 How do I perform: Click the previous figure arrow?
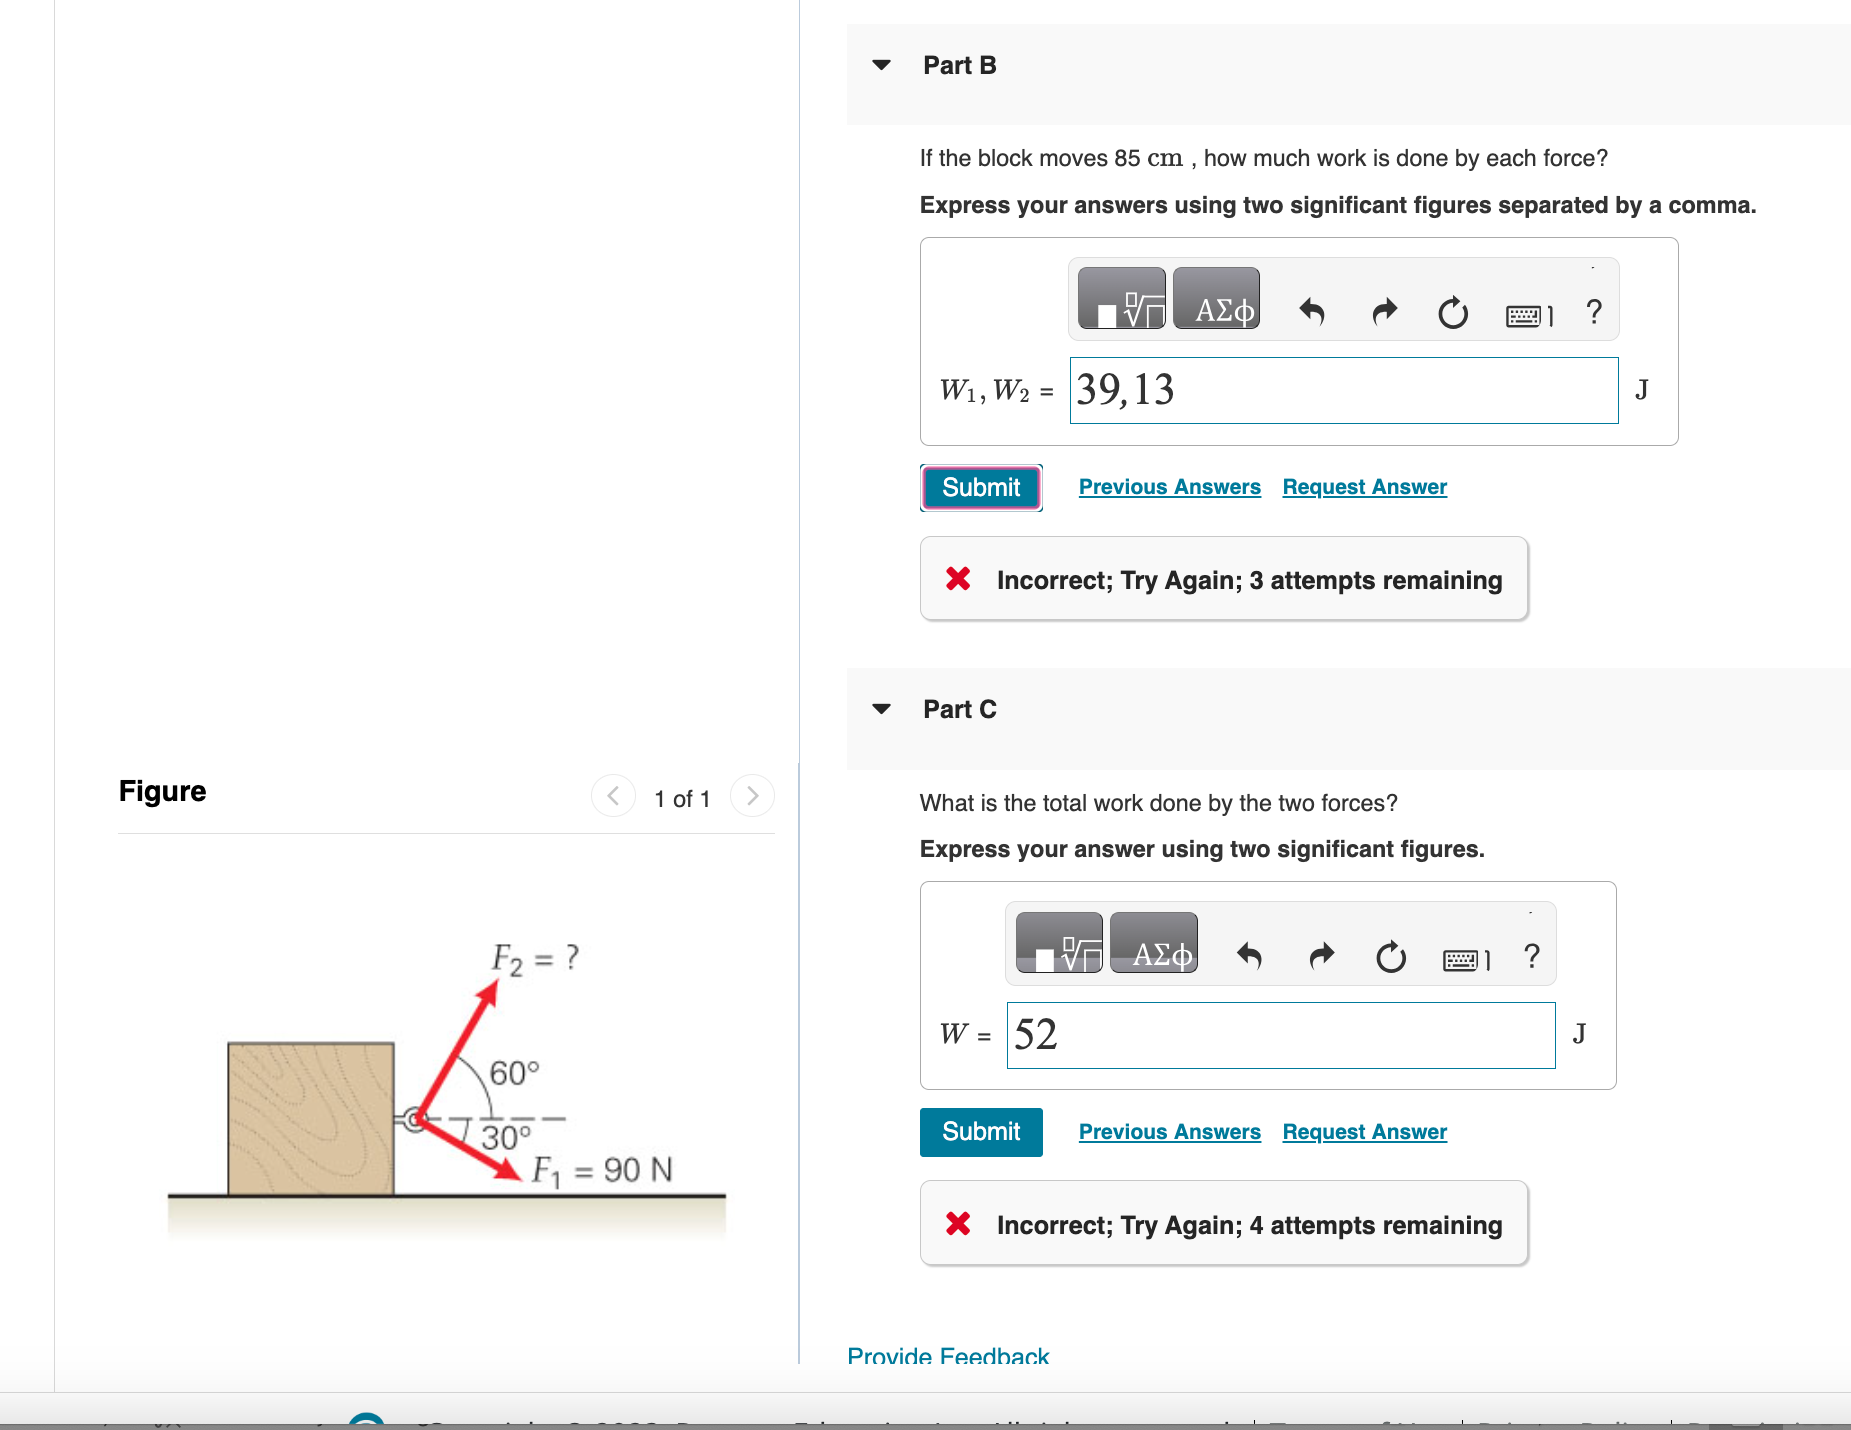613,797
